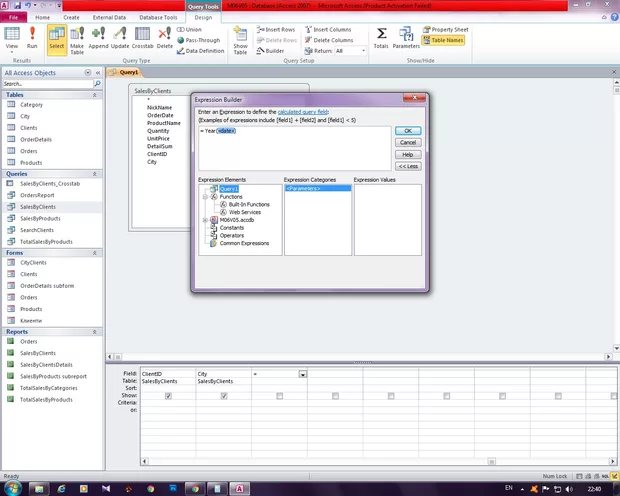This screenshot has height=496, width=620.
Task: Uncheck Show box for City column
Action: click(224, 396)
